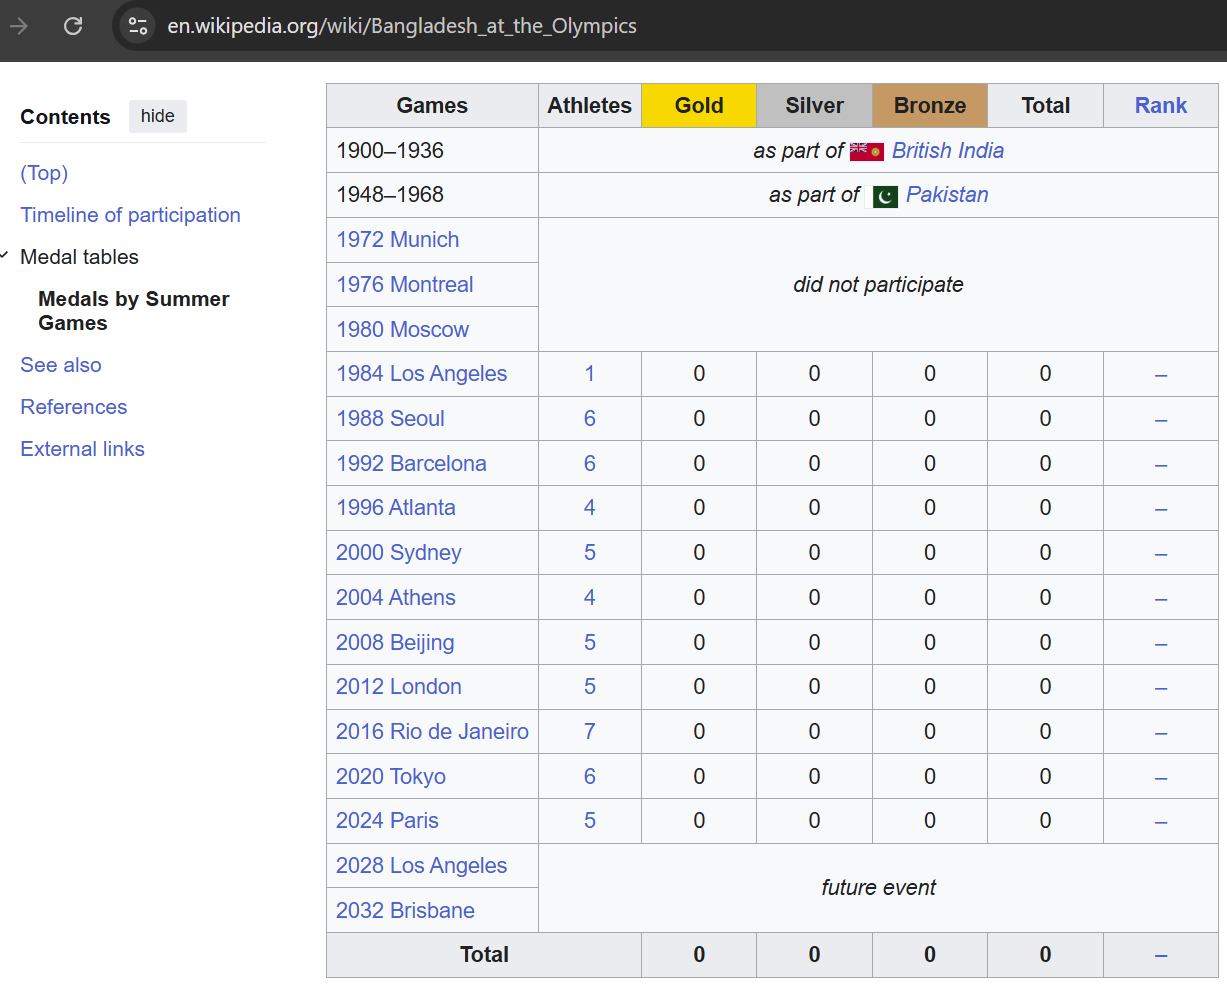
Task: Open the British India link
Action: coord(947,150)
